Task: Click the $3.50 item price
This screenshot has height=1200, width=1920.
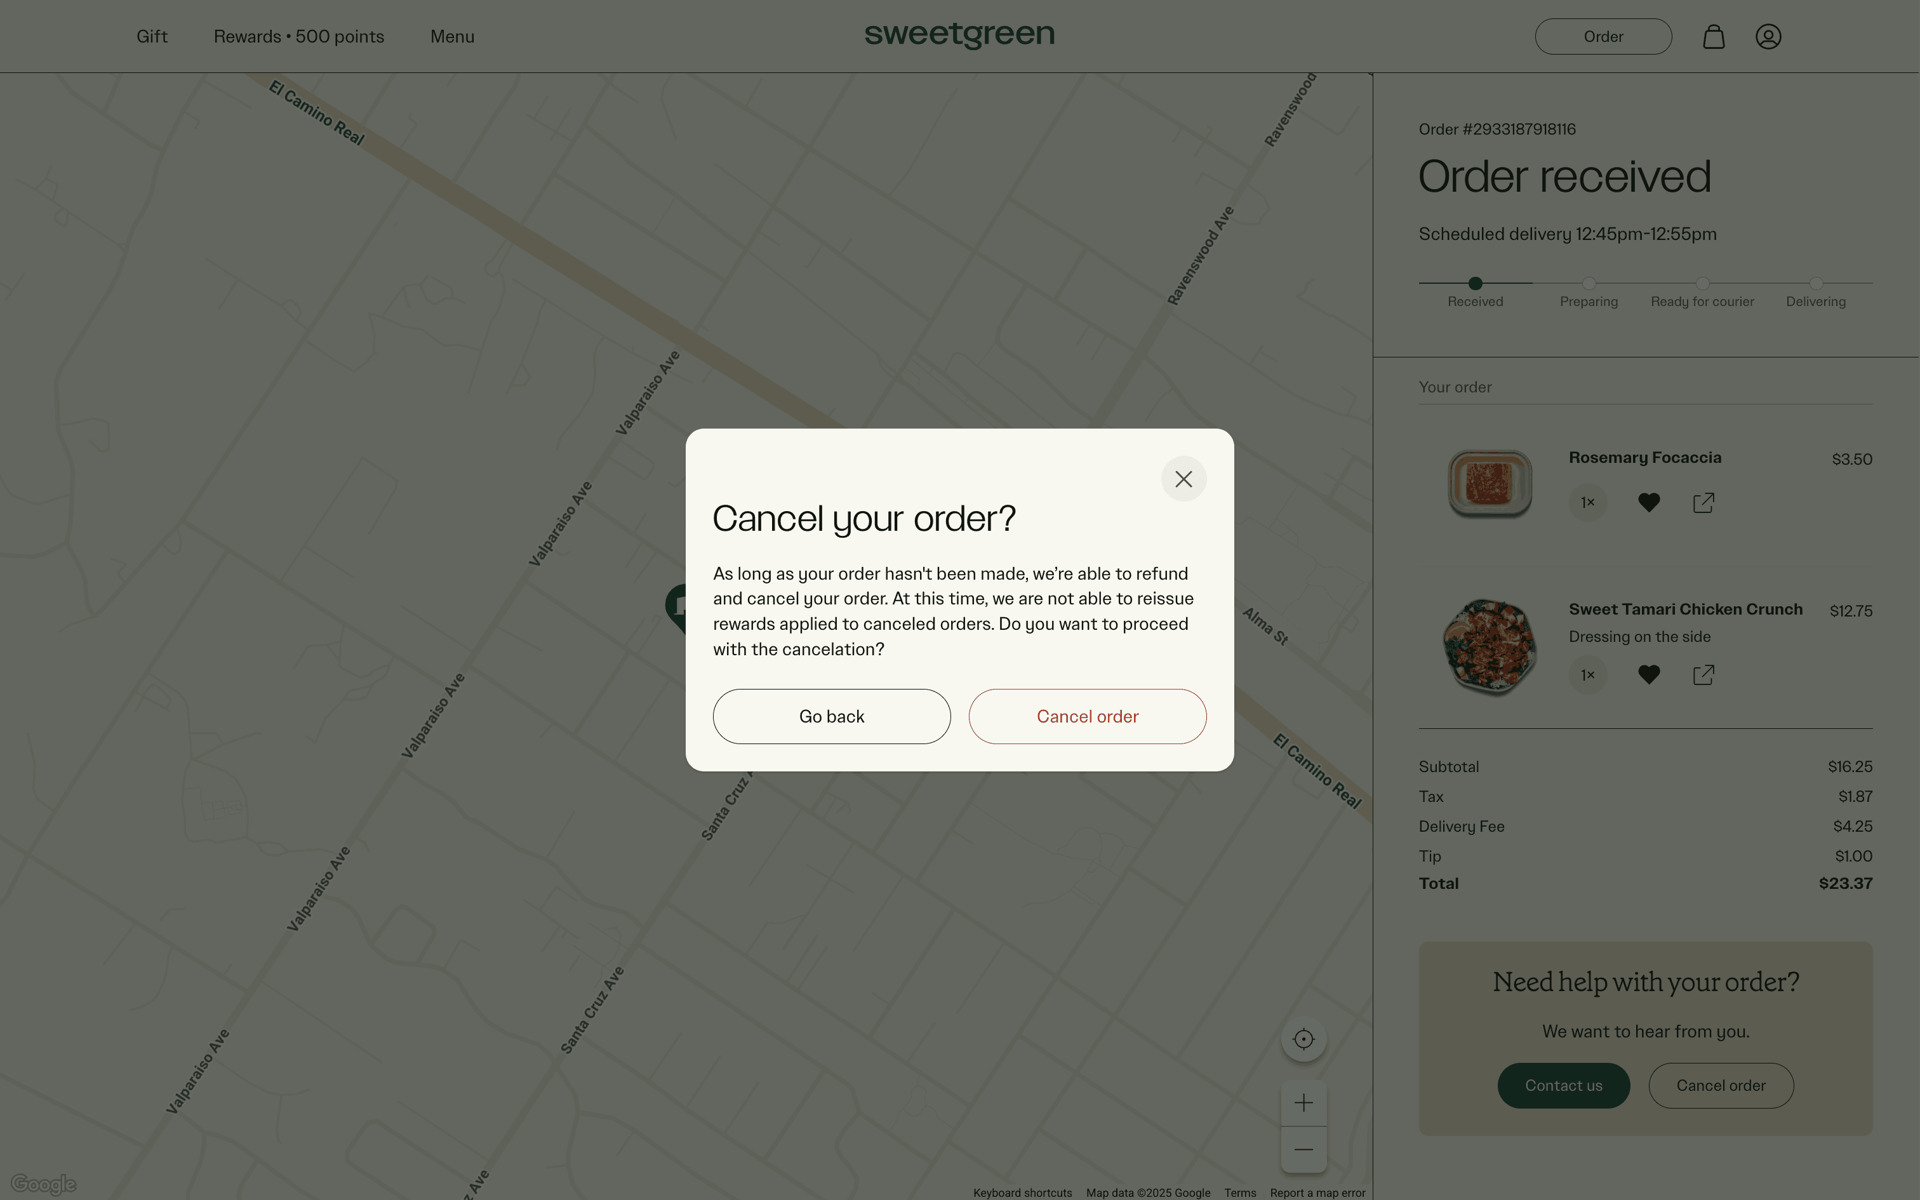Action: pyautogui.click(x=1852, y=460)
